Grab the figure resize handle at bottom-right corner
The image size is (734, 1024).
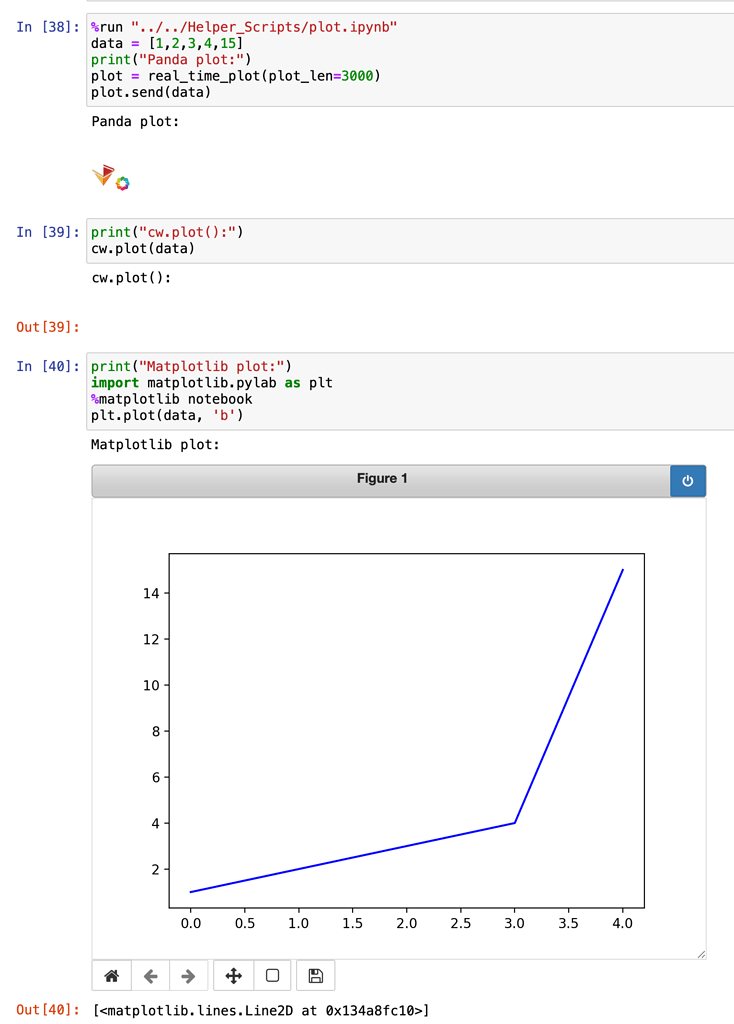[x=700, y=954]
